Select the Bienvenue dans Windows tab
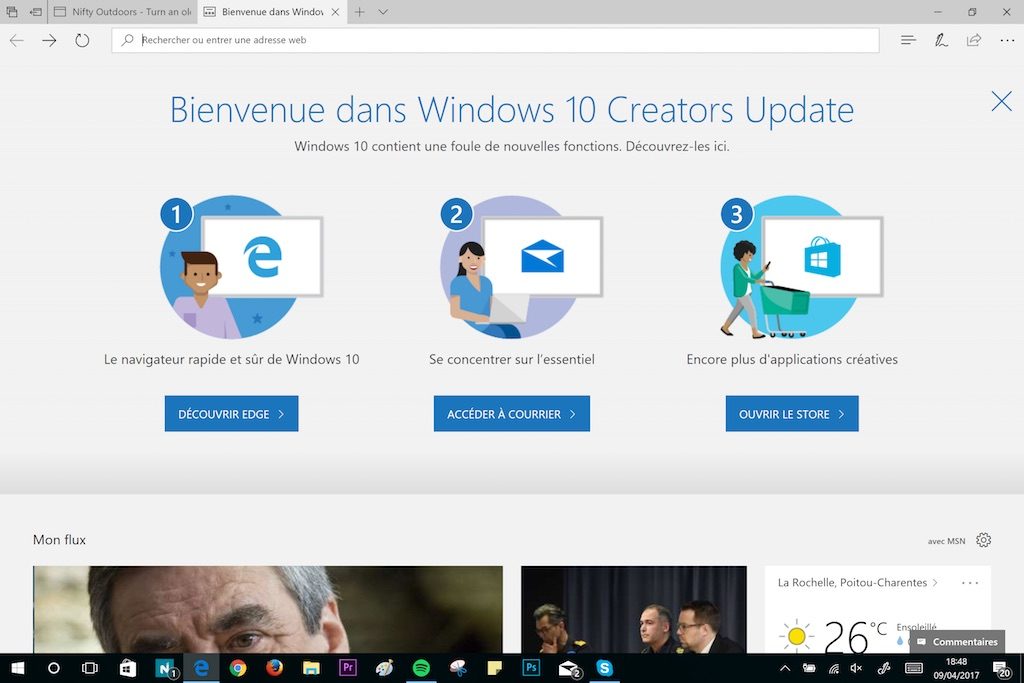The height and width of the screenshot is (683, 1024). coord(264,12)
